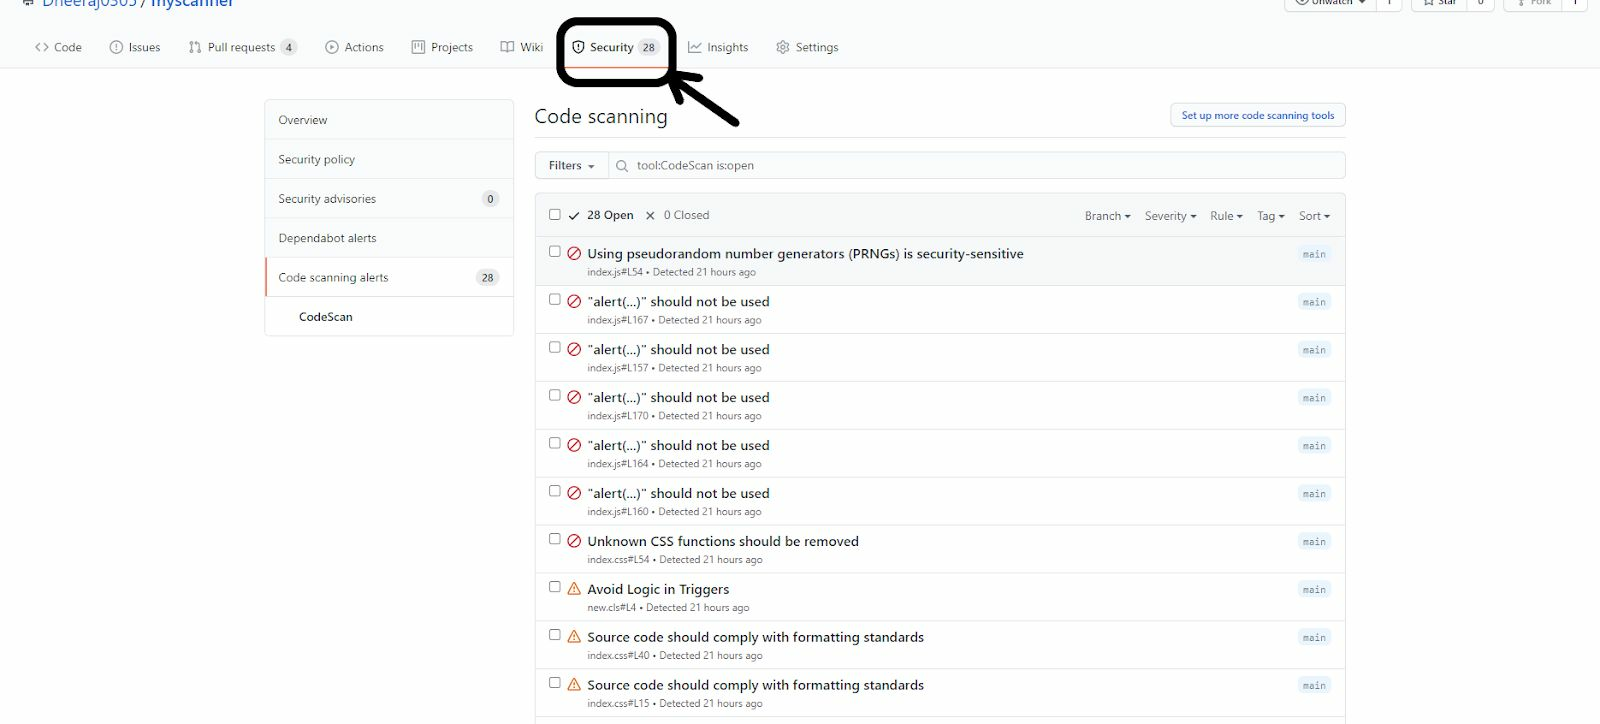Click the Code tab brackets icon
This screenshot has width=1600, height=724.
(x=42, y=47)
